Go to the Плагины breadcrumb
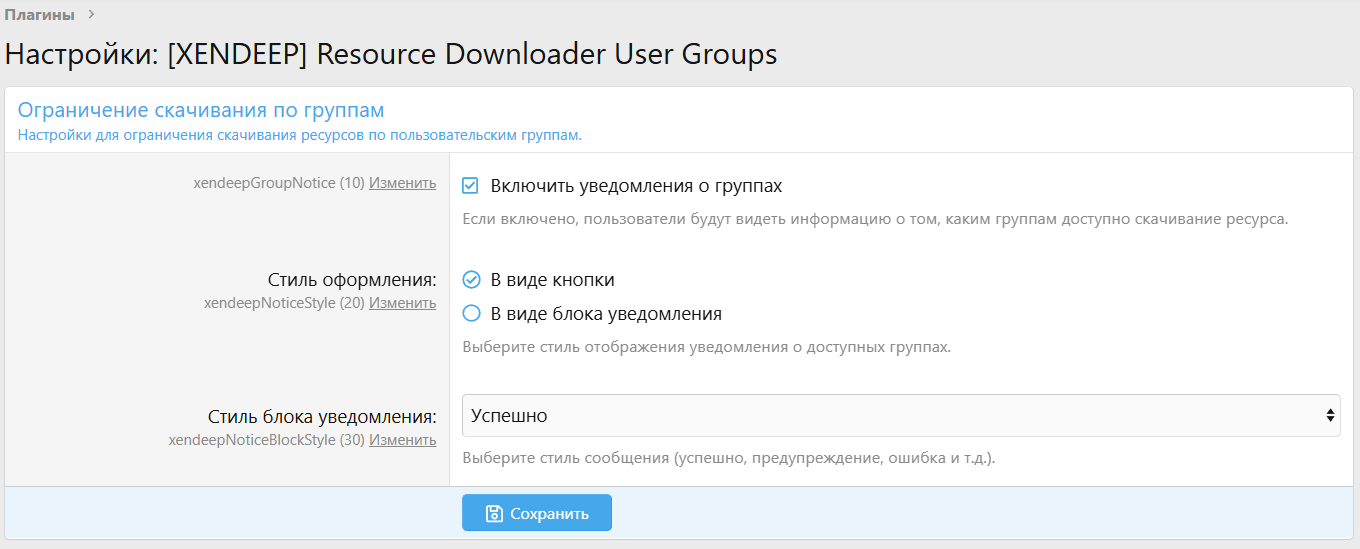Screen dimensions: 1360x549 click(39, 14)
